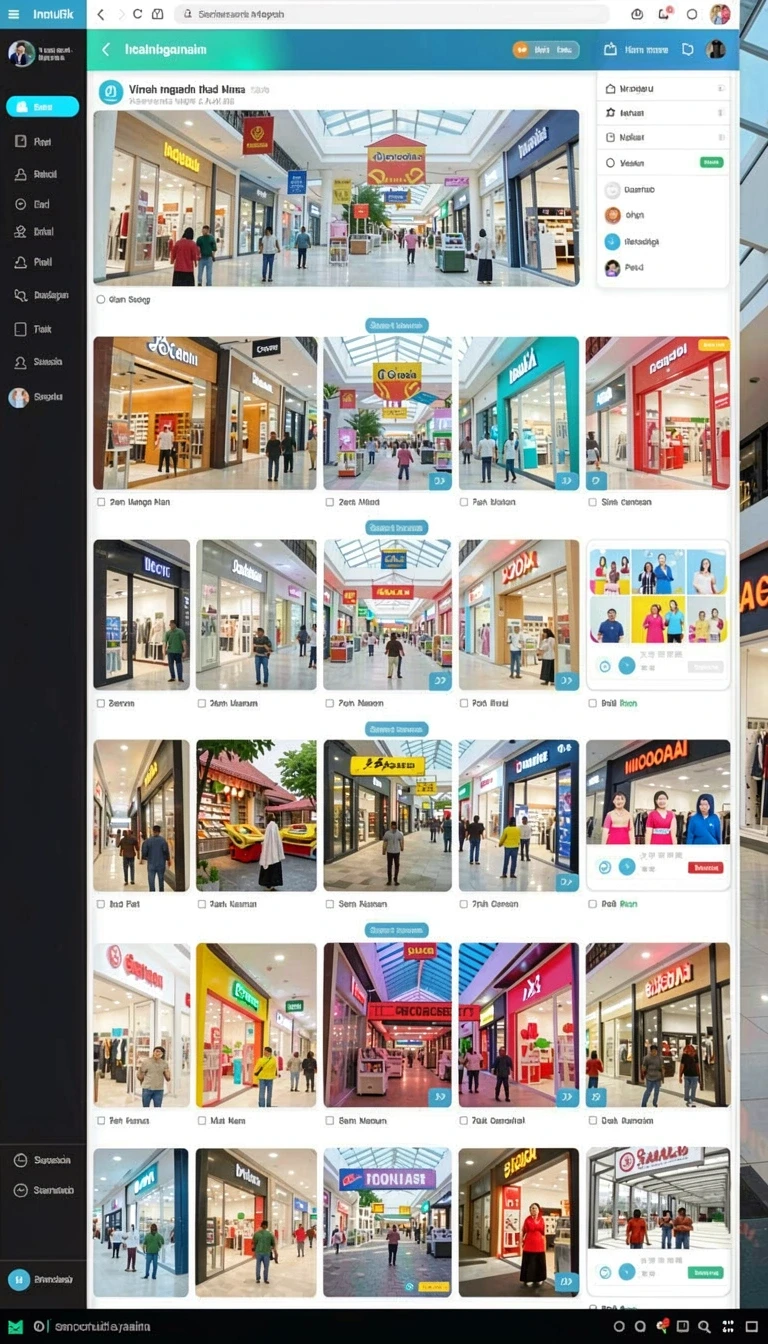Focus the browser address bar field
Screen dimensions: 768x1344
[x=391, y=14]
